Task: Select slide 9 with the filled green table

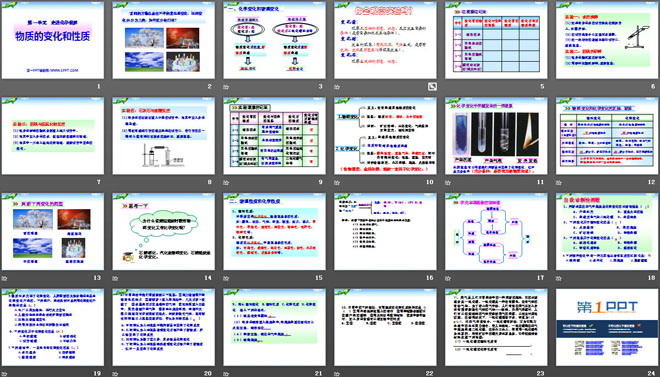Action: click(274, 136)
